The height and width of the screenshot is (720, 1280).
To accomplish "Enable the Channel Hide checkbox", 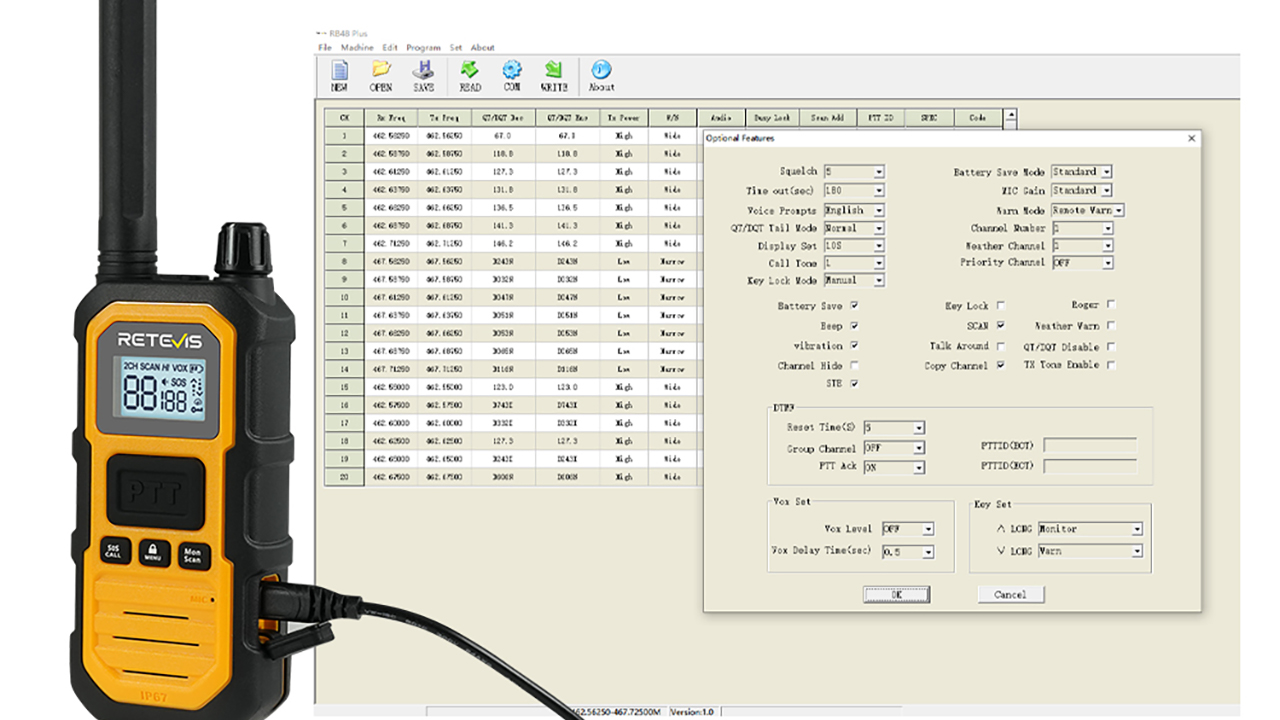I will [854, 365].
